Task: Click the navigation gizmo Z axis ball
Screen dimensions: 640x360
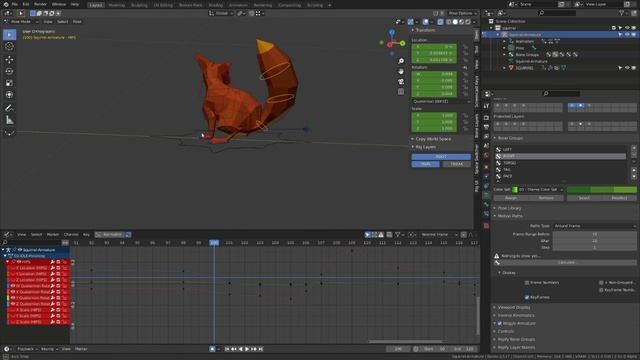Action: tap(392, 32)
